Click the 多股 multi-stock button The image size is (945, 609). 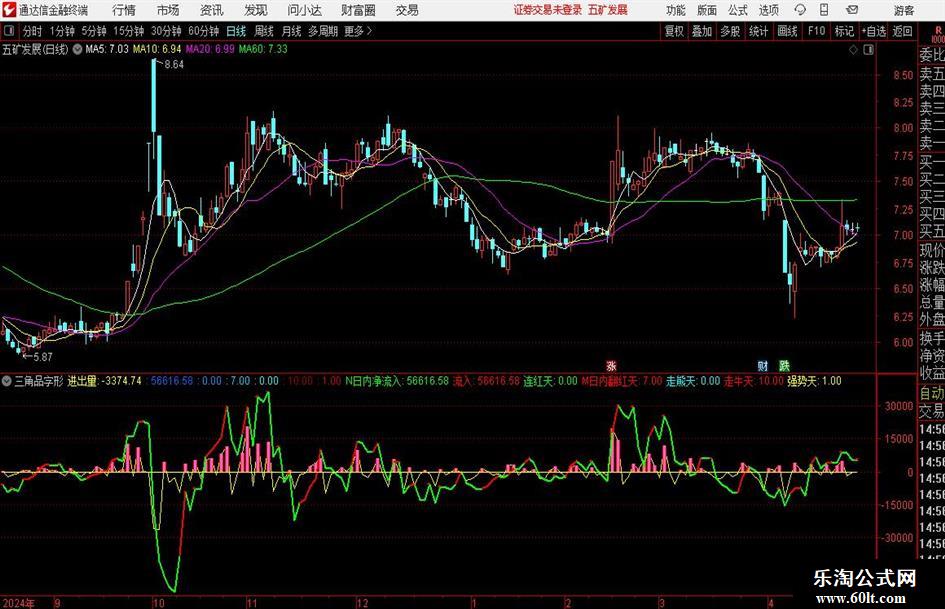[730, 31]
